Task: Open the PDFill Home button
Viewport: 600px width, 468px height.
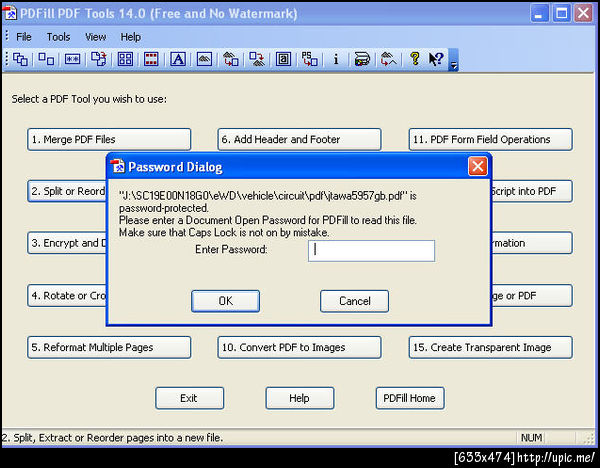Action: coord(410,398)
